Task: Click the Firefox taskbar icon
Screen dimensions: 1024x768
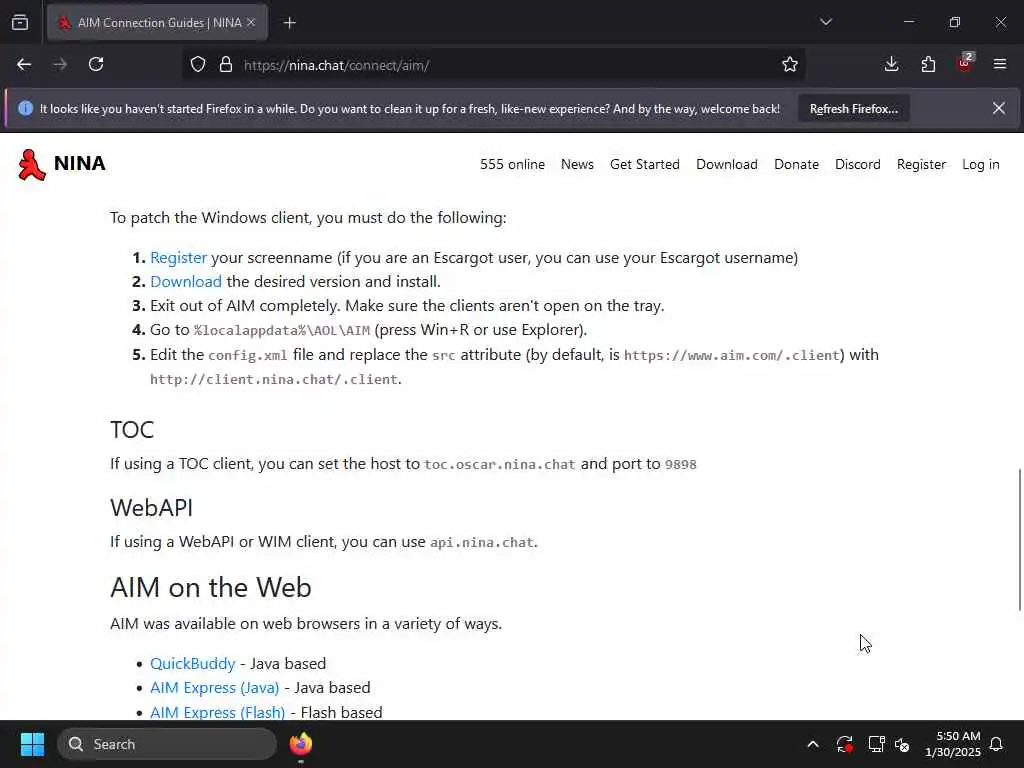Action: 300,744
